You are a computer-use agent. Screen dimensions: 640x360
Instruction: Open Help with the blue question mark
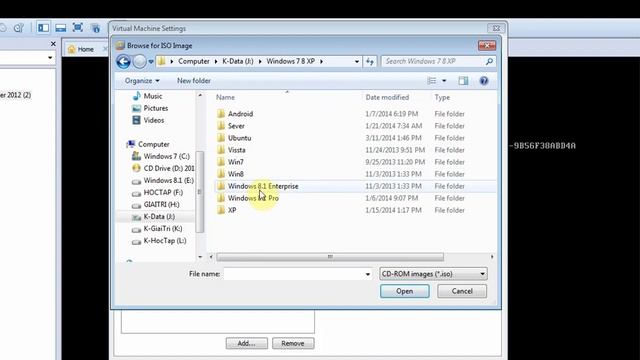tap(484, 81)
